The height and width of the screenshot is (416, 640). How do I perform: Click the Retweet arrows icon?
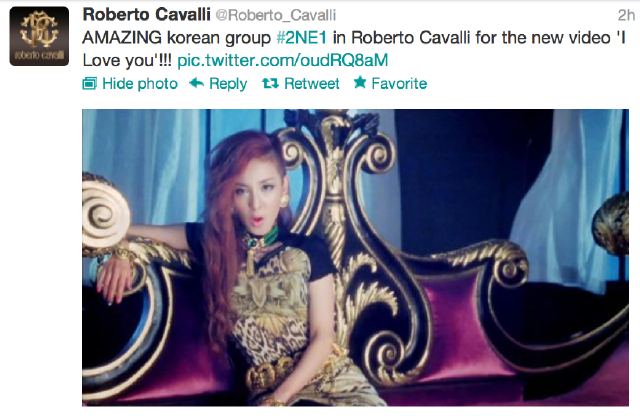(270, 83)
